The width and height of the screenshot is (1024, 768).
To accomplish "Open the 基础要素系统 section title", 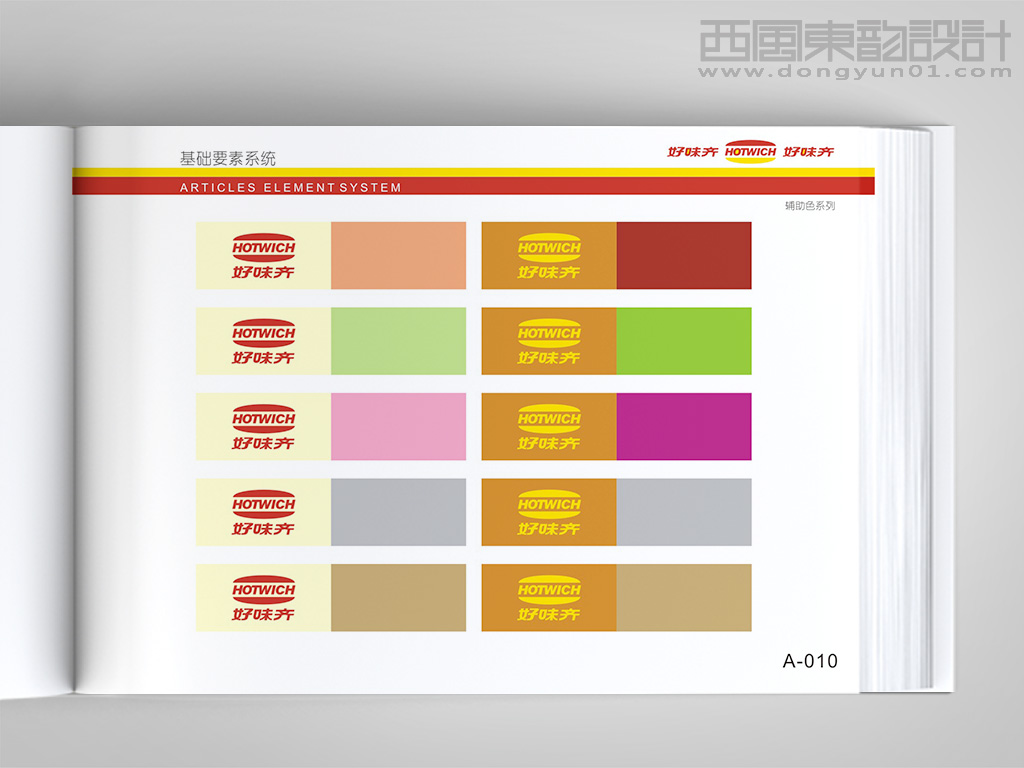I will (229, 157).
